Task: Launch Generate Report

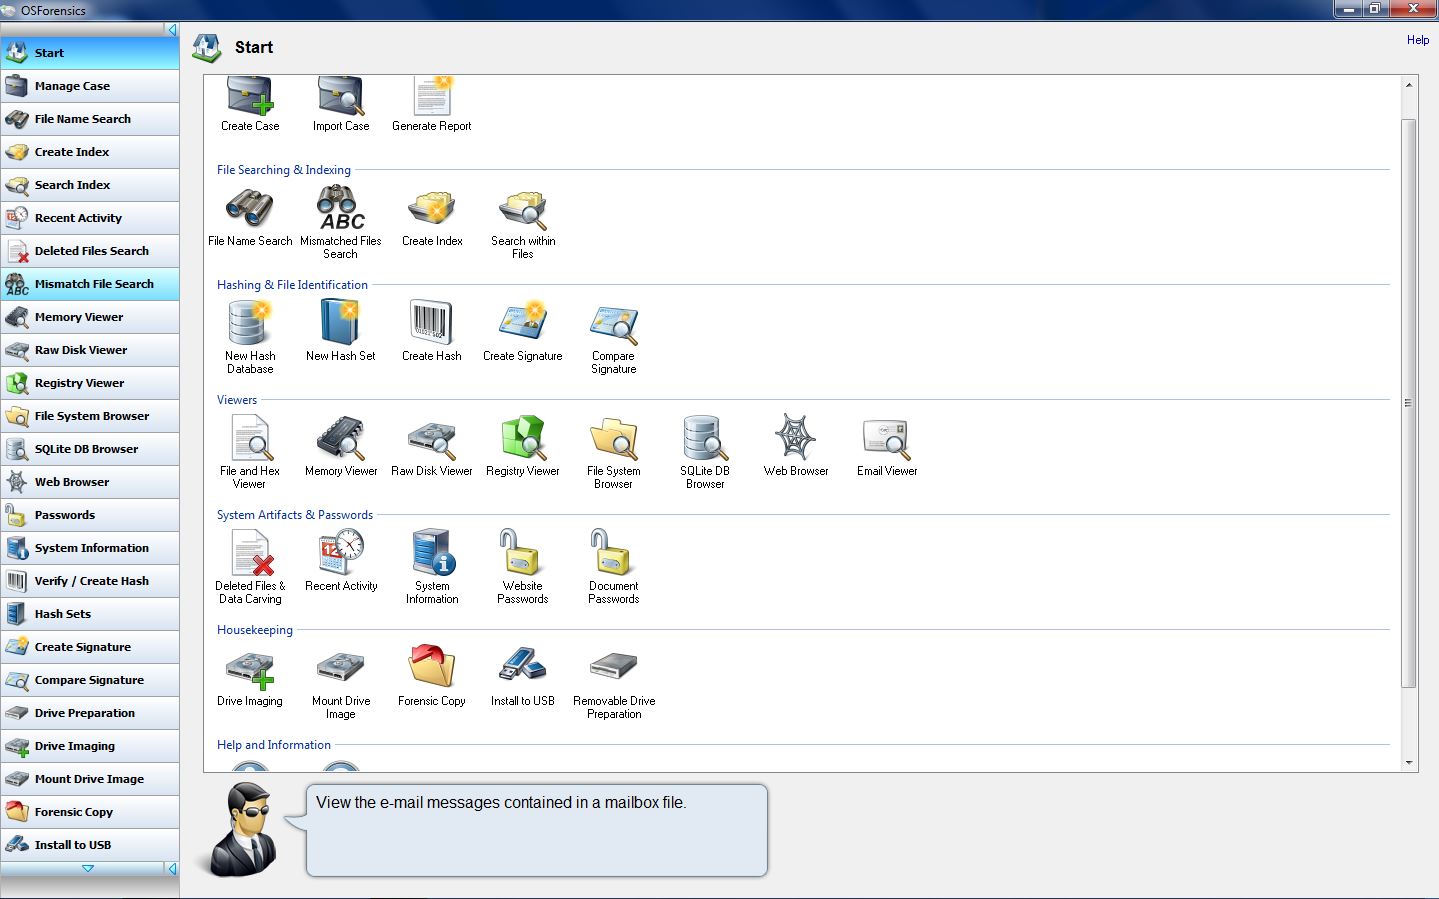Action: click(x=432, y=97)
